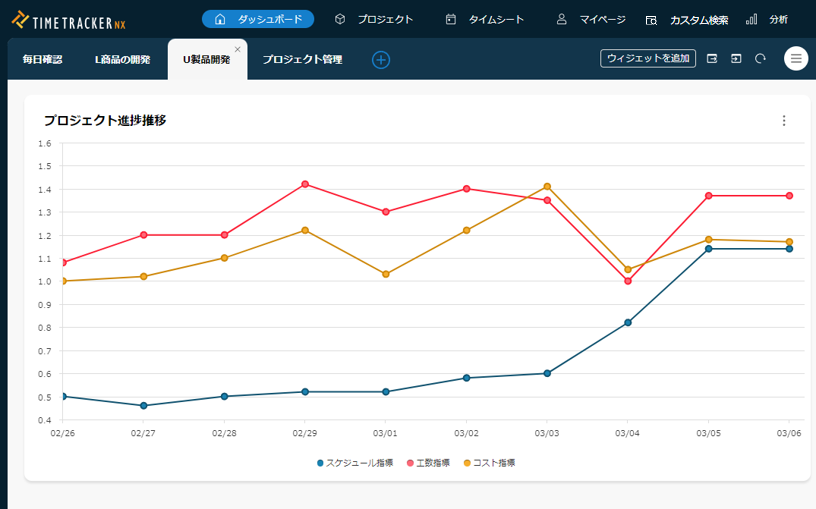Toggle the スケジュール指標 legend series
Image resolution: width=816 pixels, height=509 pixels.
point(355,463)
